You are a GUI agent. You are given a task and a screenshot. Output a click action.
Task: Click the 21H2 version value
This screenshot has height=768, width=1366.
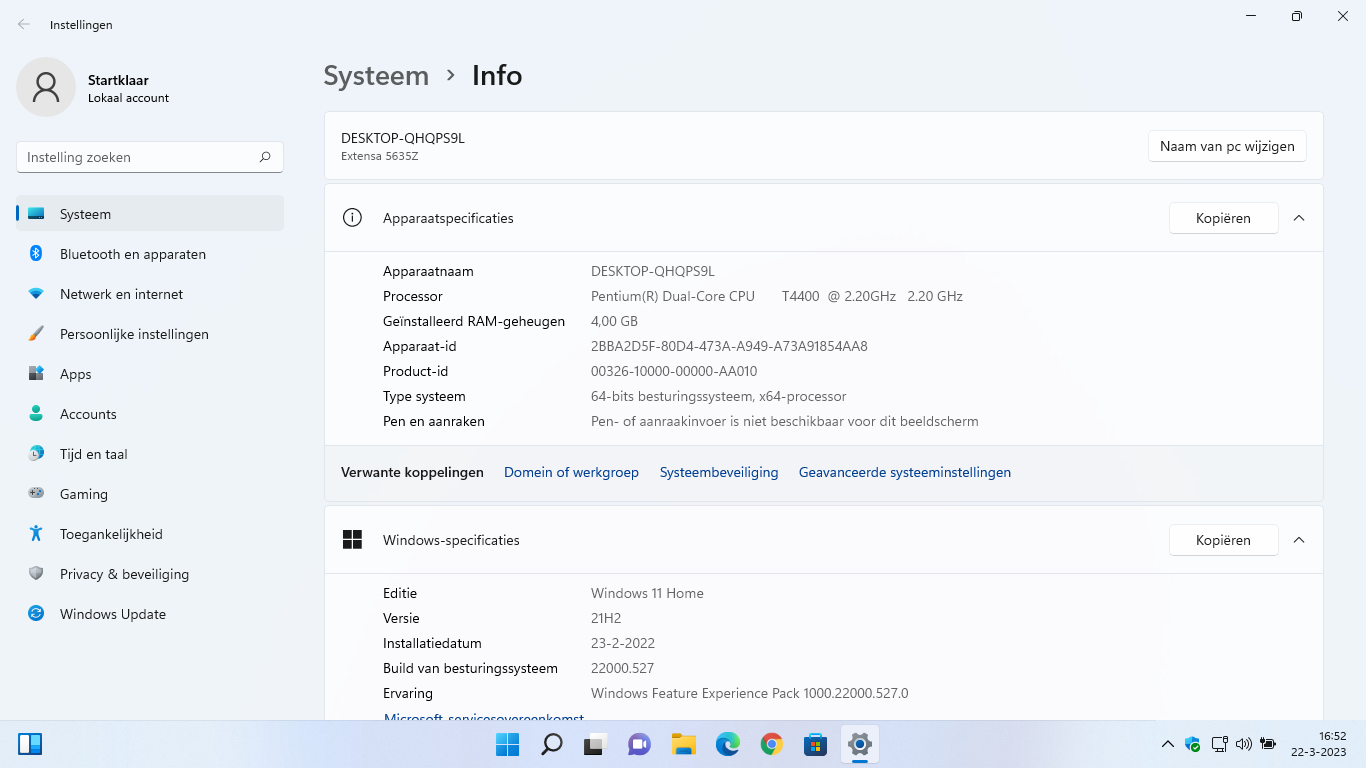[606, 618]
